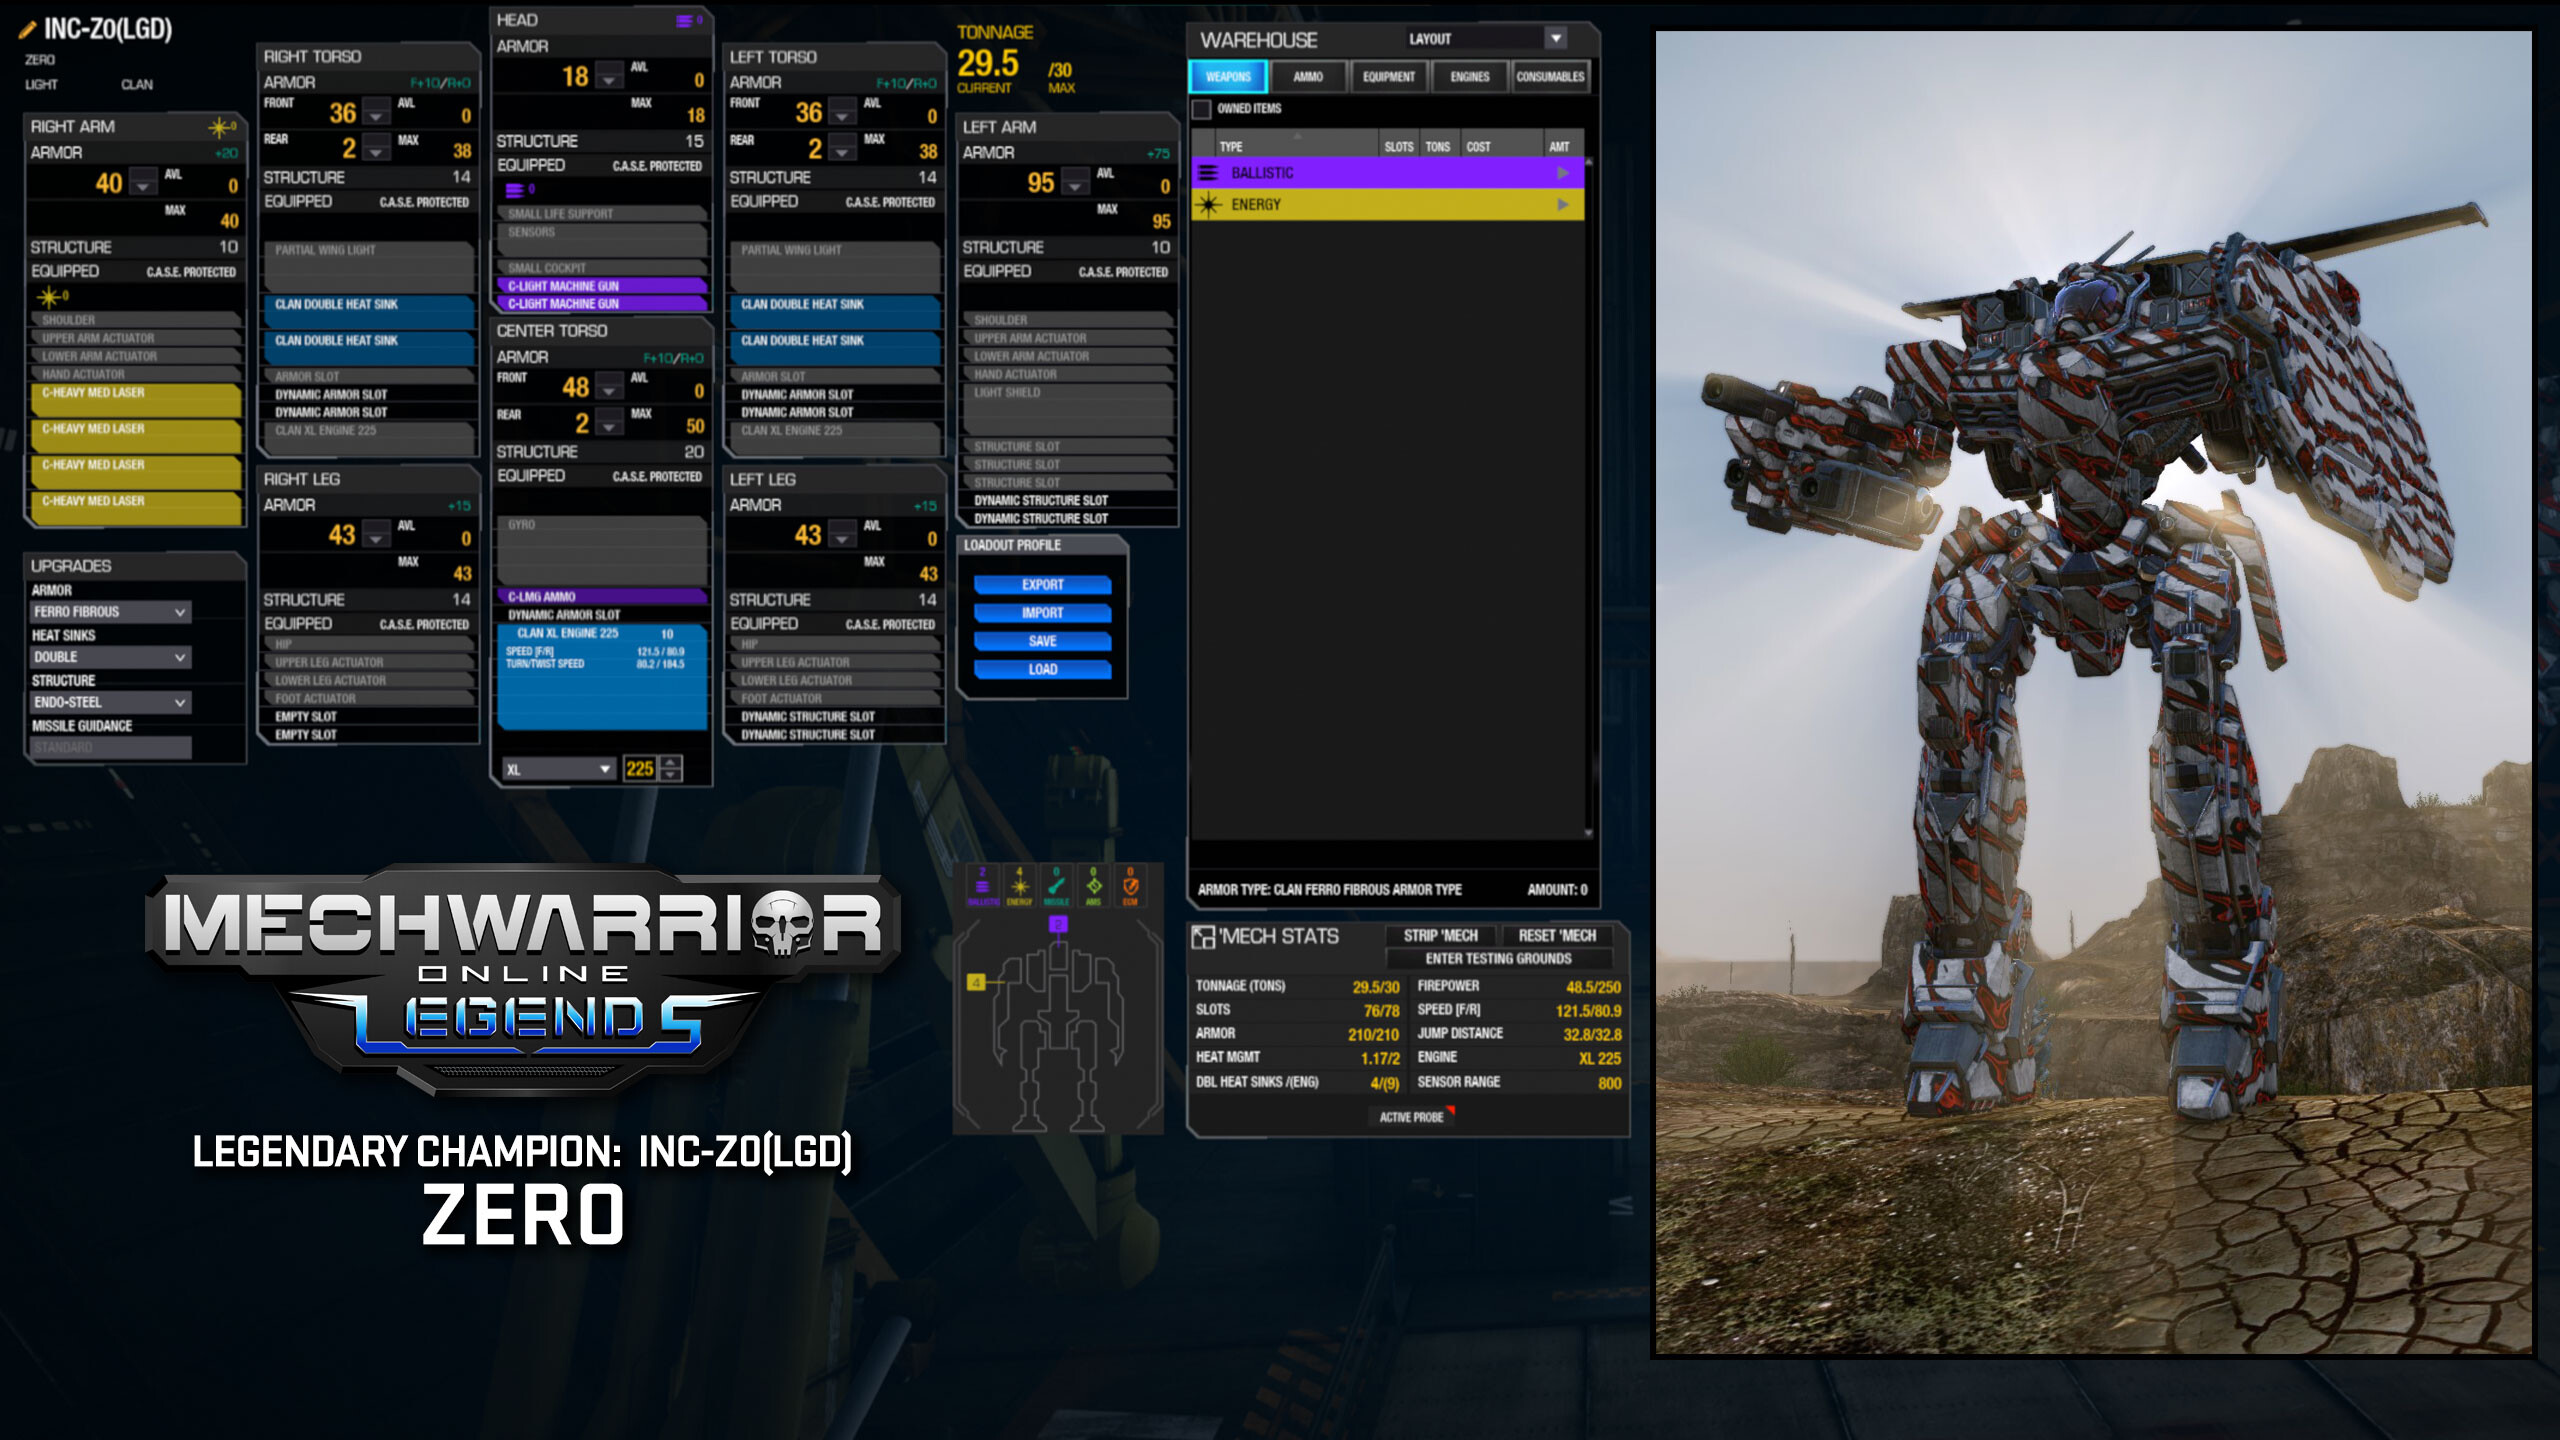Click the AMS hardpoint icon

[1094, 886]
